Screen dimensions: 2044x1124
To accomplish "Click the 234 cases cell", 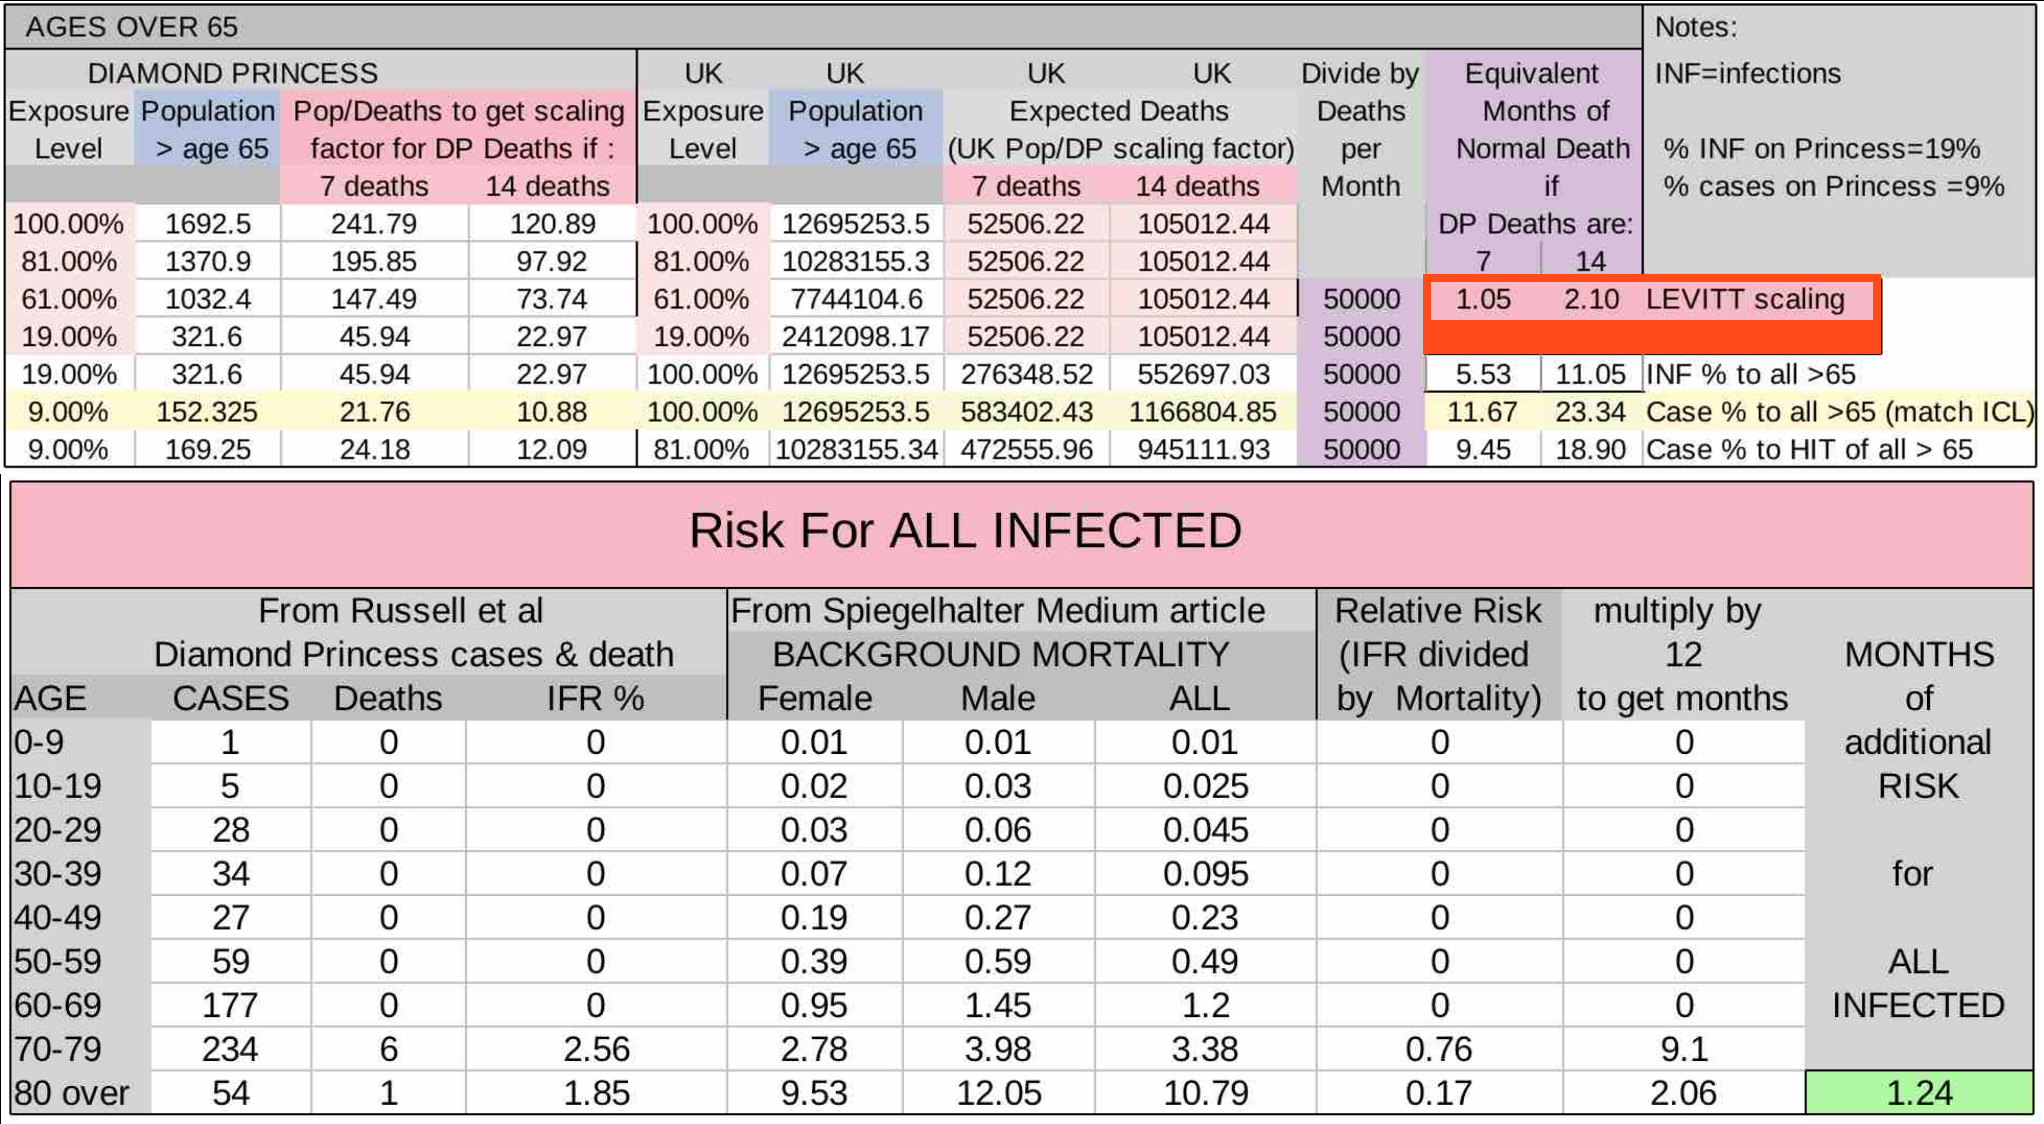I will pyautogui.click(x=231, y=1049).
